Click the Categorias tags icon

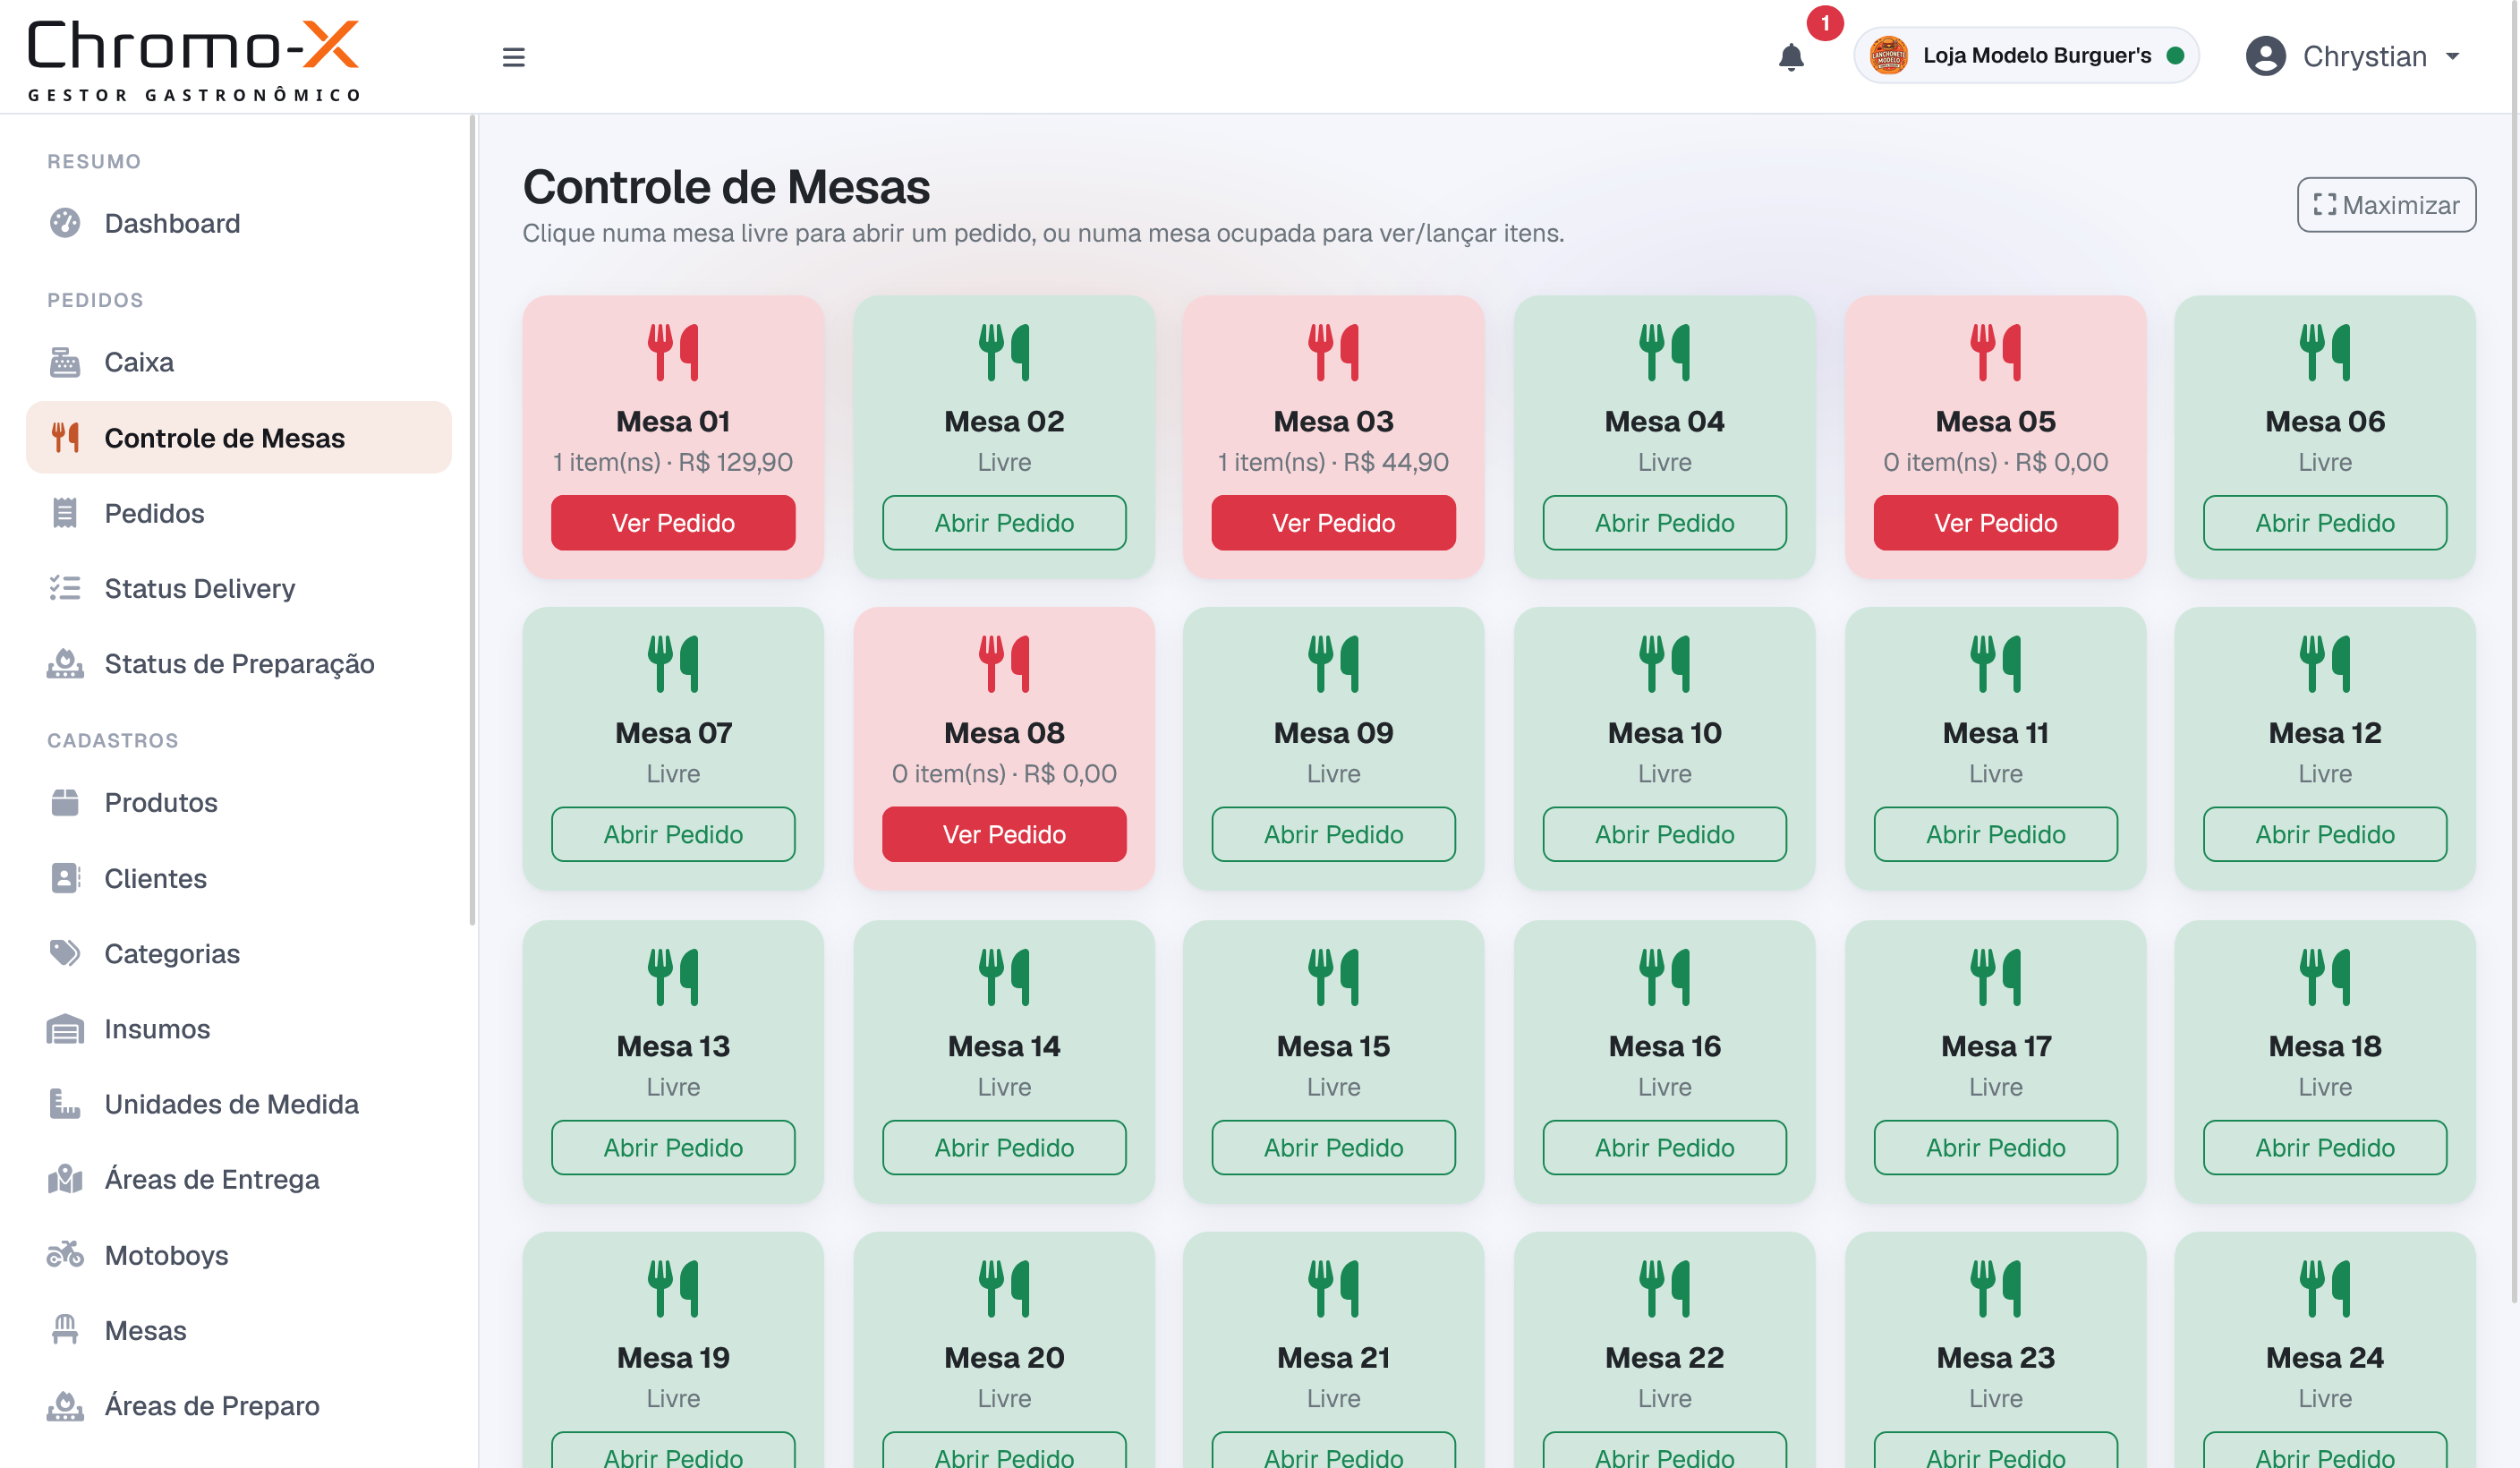point(65,953)
